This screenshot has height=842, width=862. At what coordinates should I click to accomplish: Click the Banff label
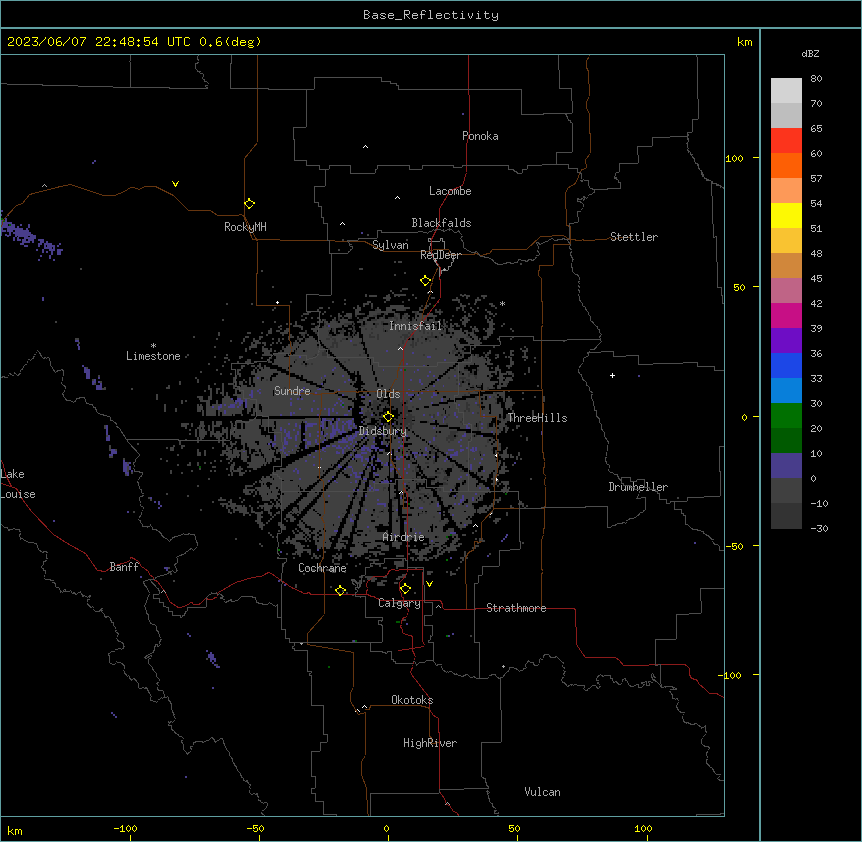[124, 567]
